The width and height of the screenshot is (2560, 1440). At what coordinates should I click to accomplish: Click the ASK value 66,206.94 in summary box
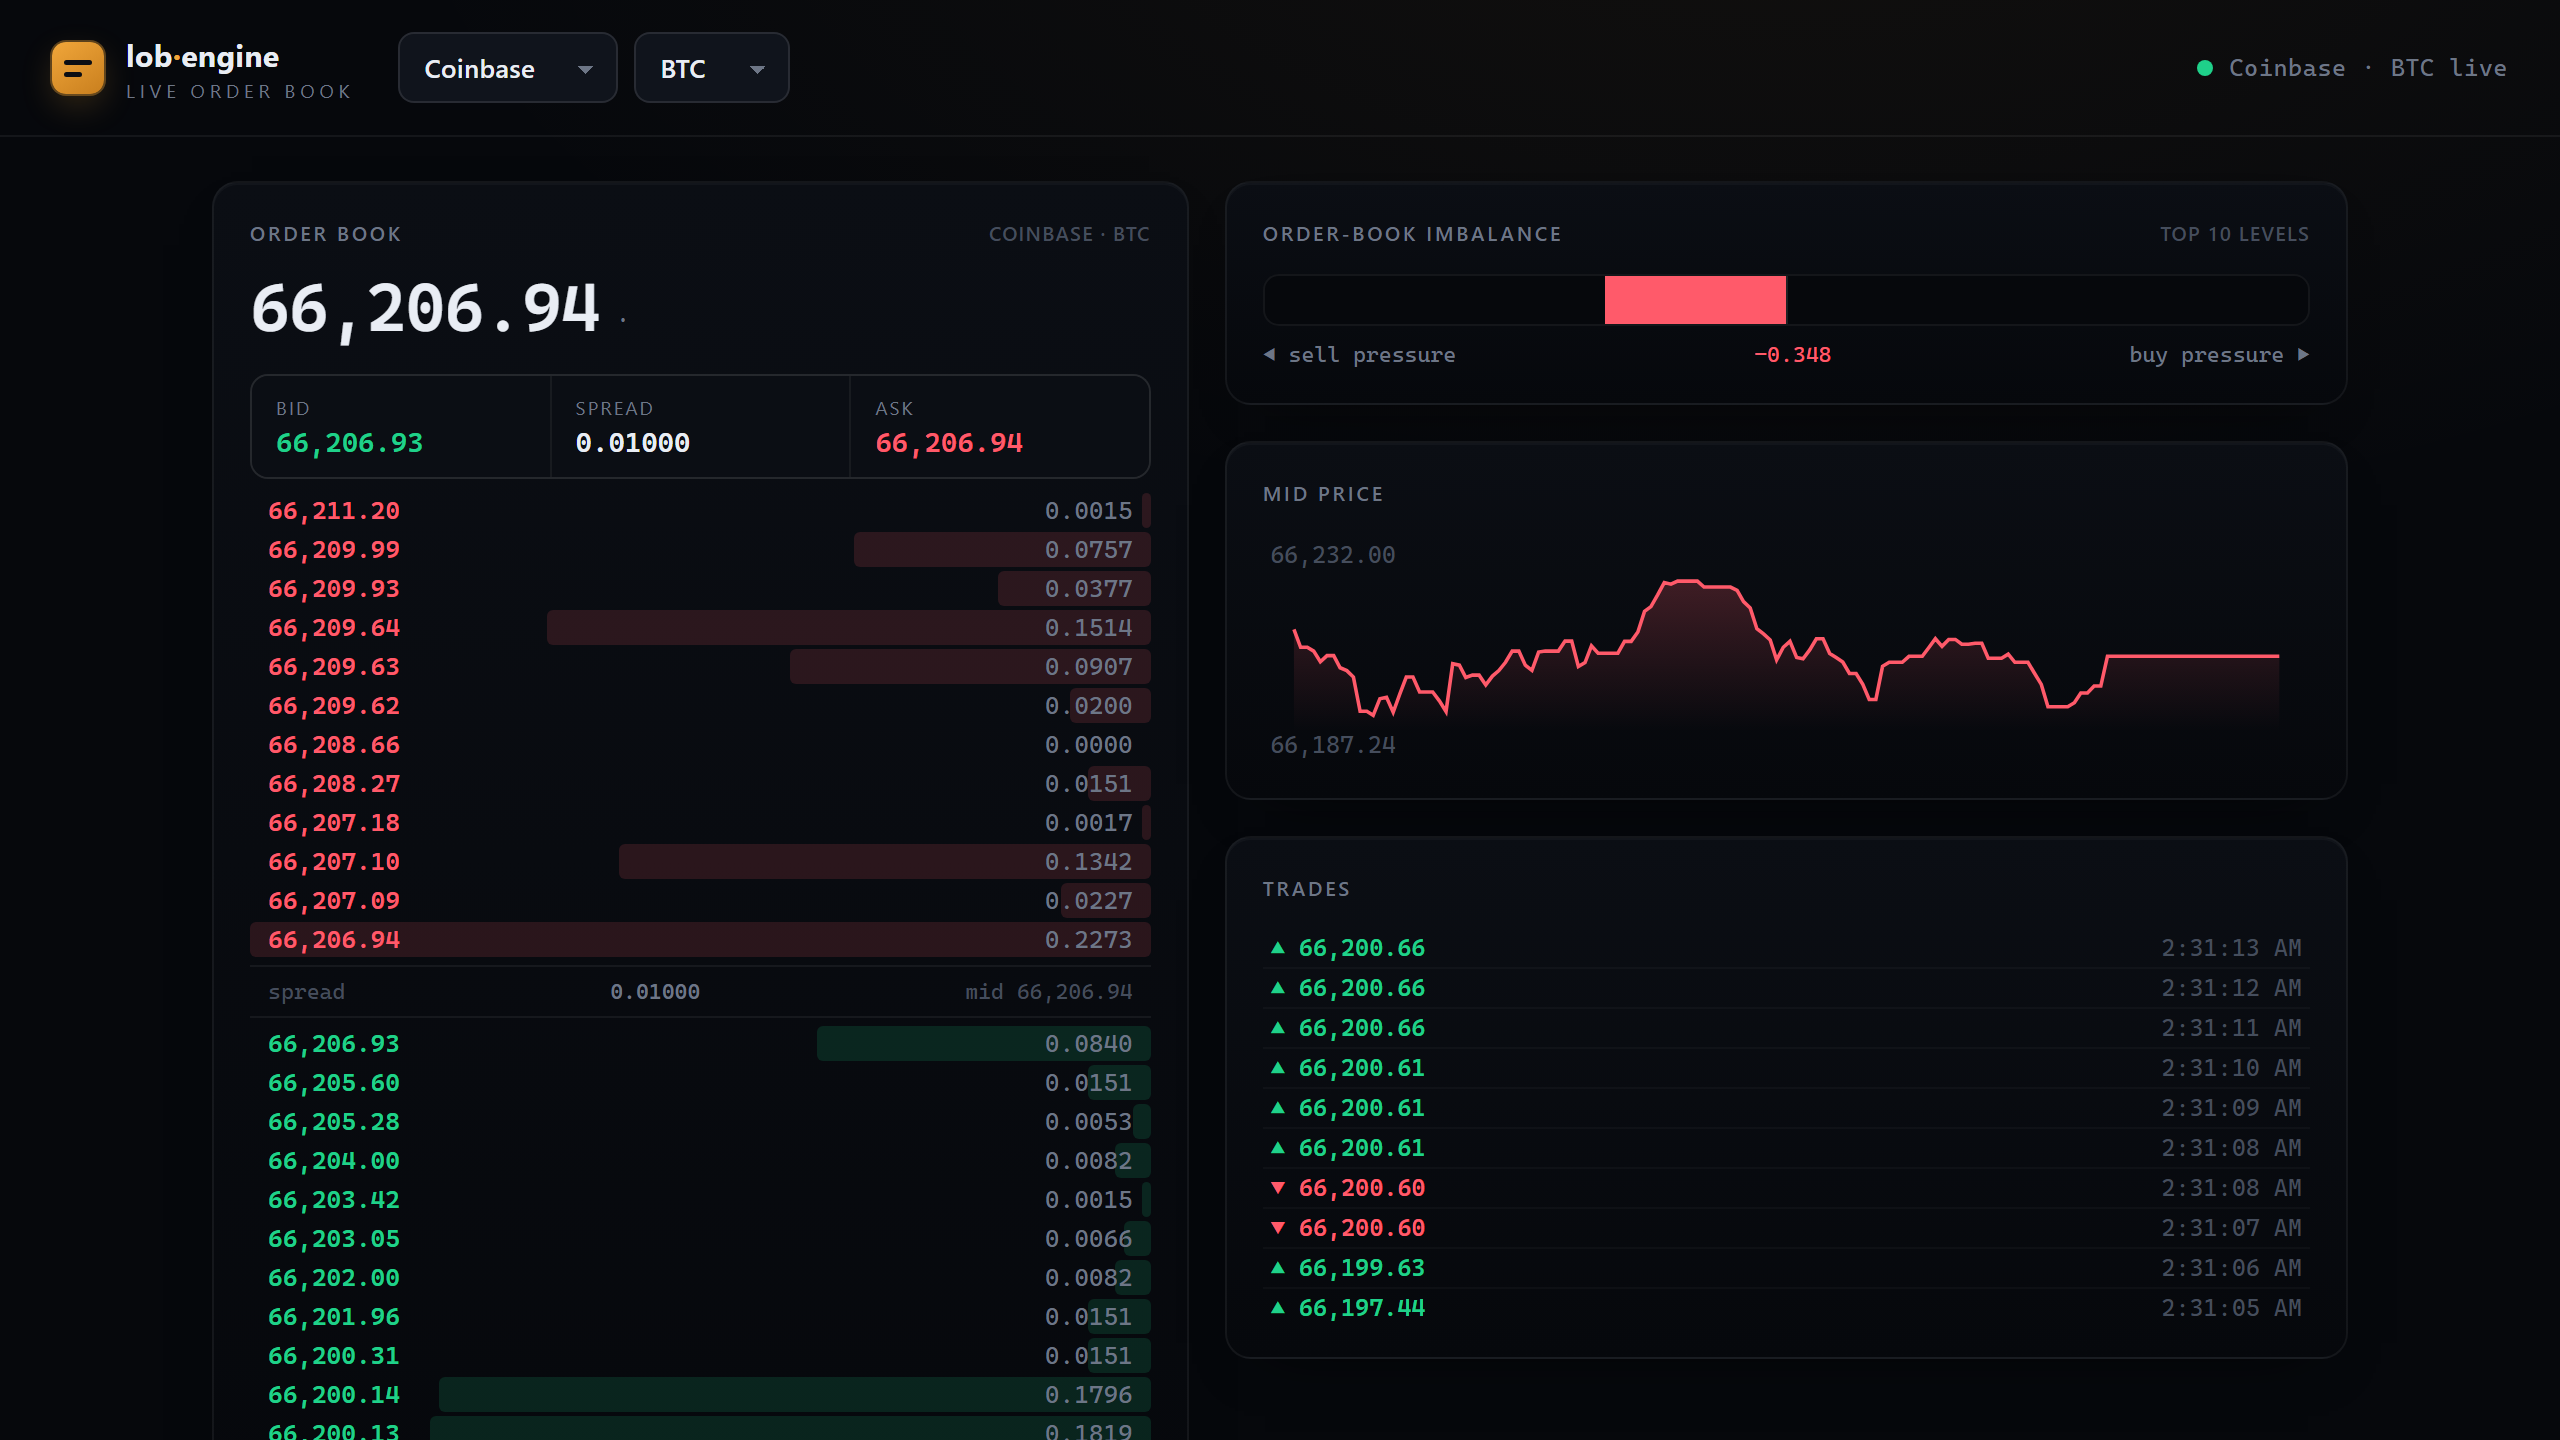point(949,443)
